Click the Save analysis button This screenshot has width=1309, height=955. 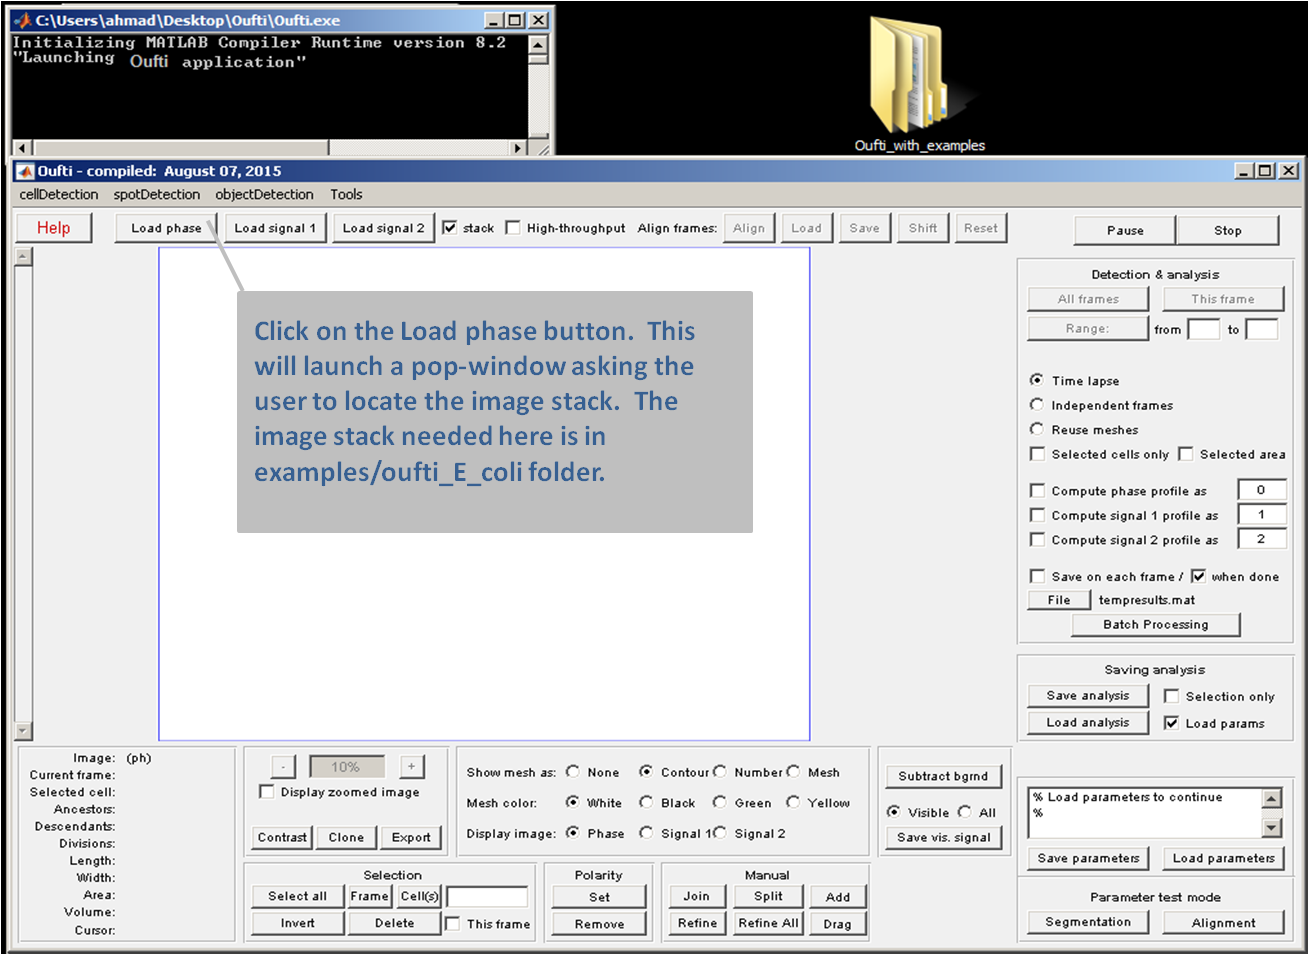[1088, 696]
